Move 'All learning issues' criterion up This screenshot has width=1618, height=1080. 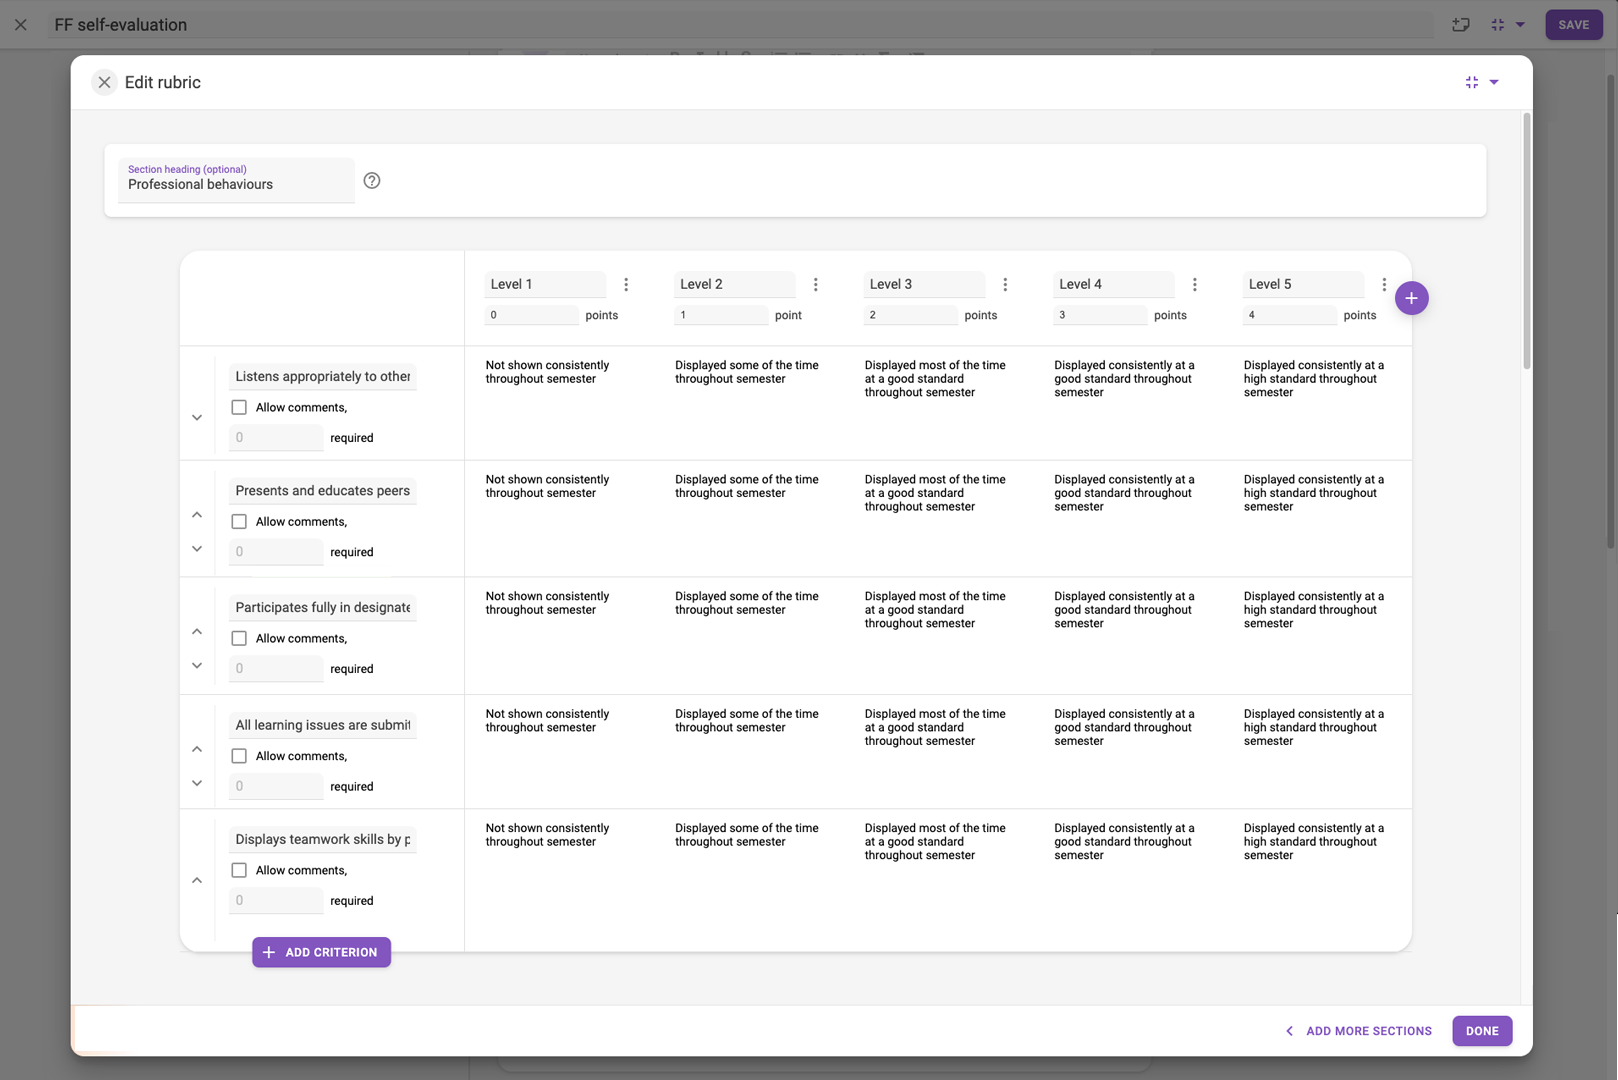[197, 750]
